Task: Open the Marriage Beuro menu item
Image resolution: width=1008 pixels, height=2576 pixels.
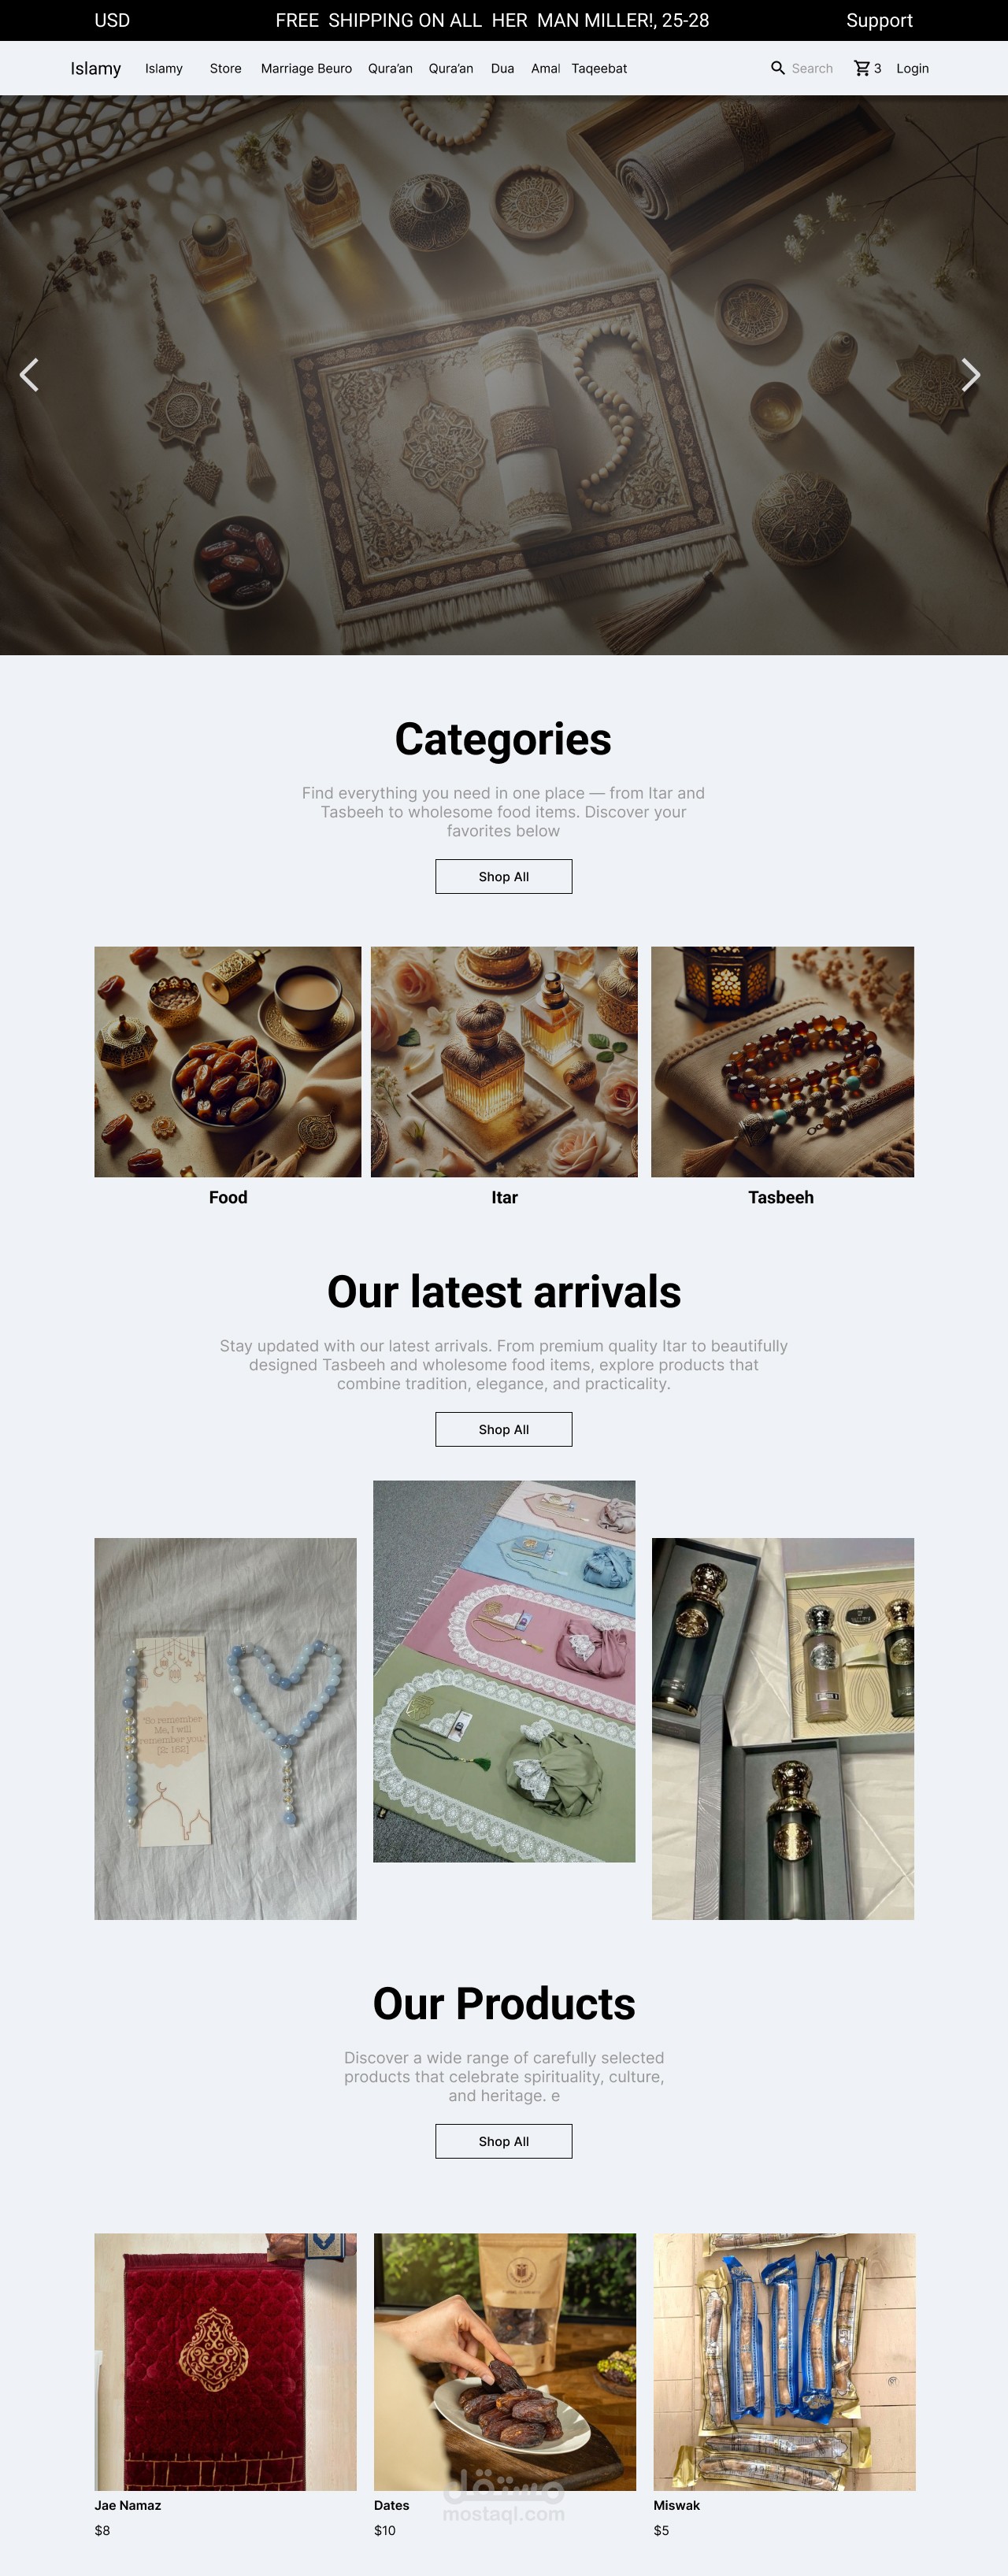Action: click(306, 68)
